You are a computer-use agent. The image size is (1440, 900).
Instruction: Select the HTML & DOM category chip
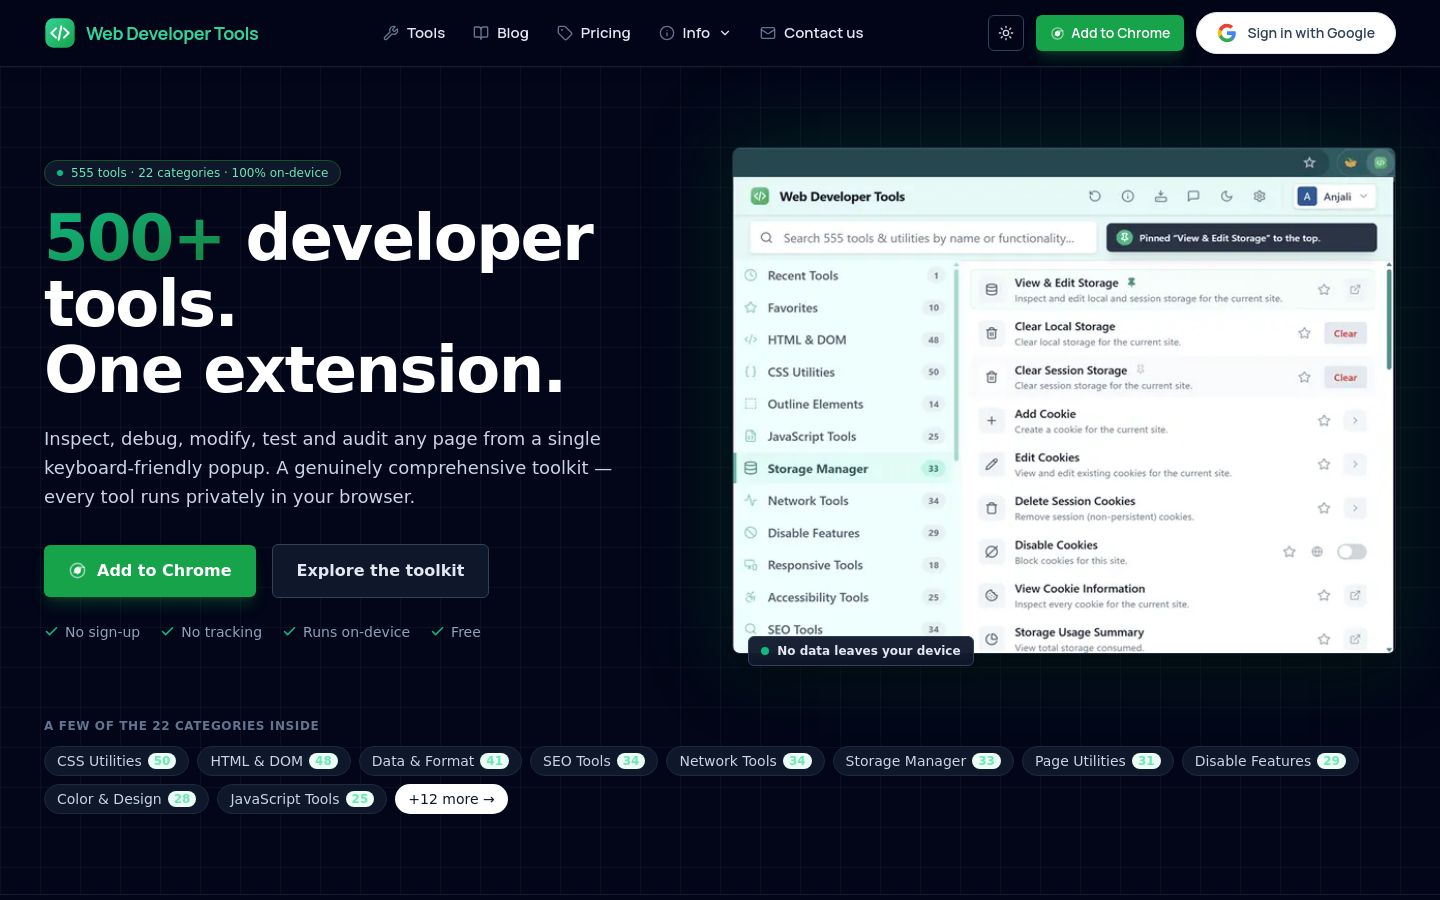[274, 761]
